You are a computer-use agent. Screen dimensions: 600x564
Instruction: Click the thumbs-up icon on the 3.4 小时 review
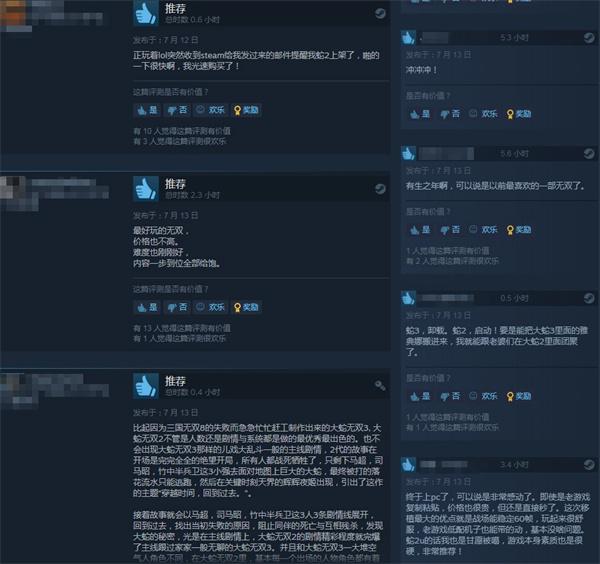408,465
